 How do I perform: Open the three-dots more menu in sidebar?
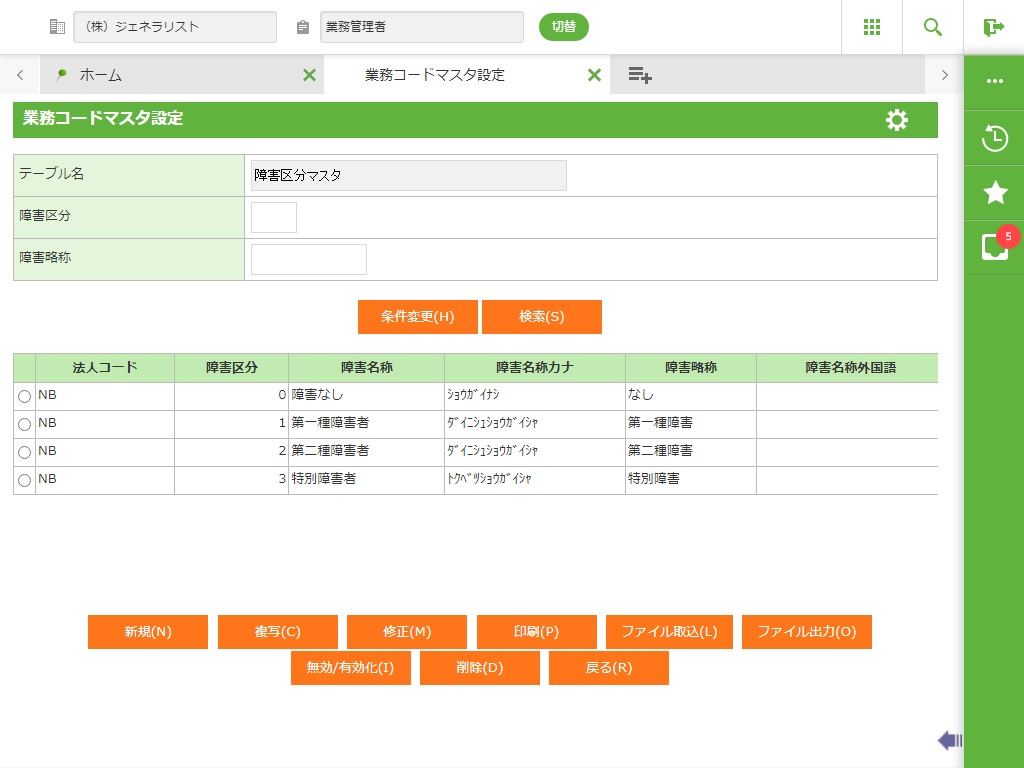(994, 82)
